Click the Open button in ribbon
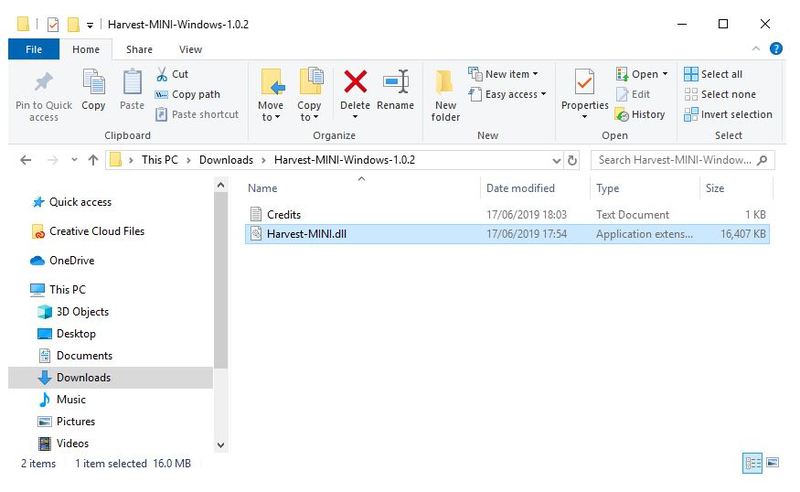The image size is (800, 492). click(637, 74)
